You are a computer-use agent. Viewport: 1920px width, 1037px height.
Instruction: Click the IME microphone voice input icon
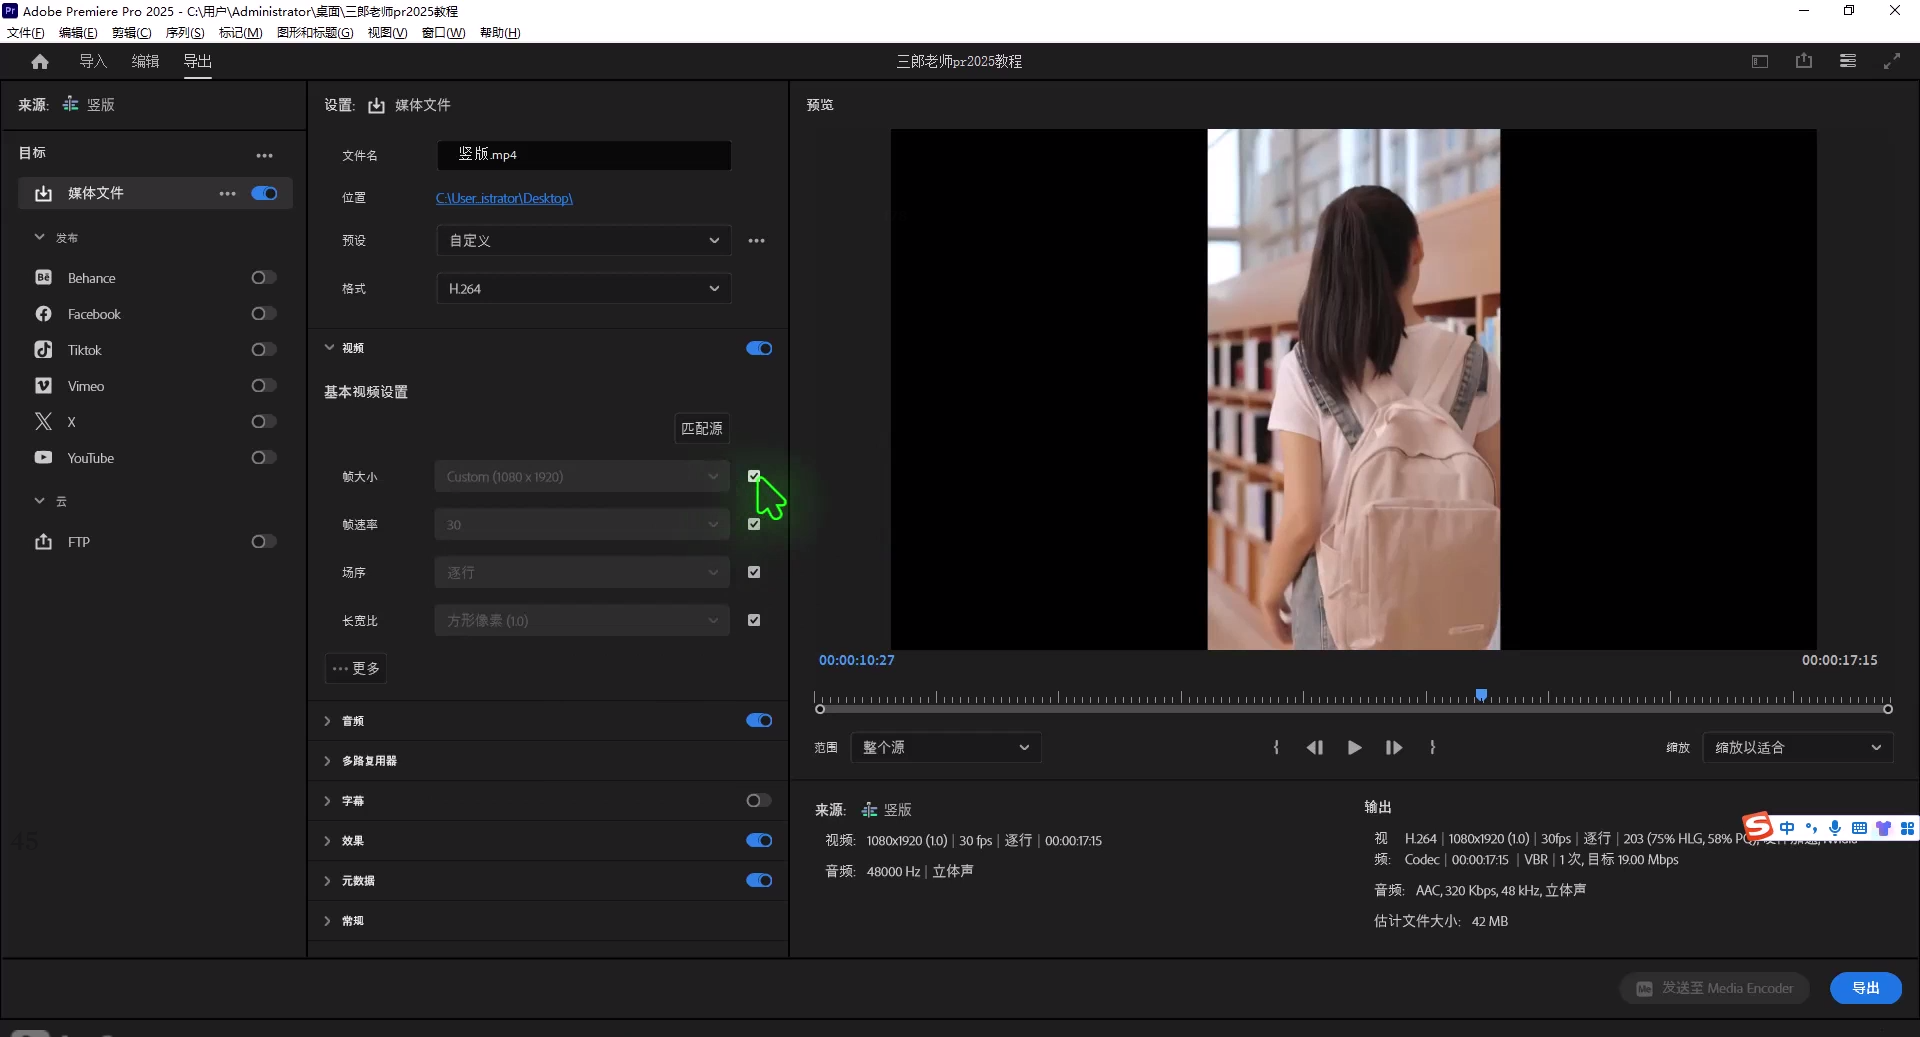(1835, 828)
